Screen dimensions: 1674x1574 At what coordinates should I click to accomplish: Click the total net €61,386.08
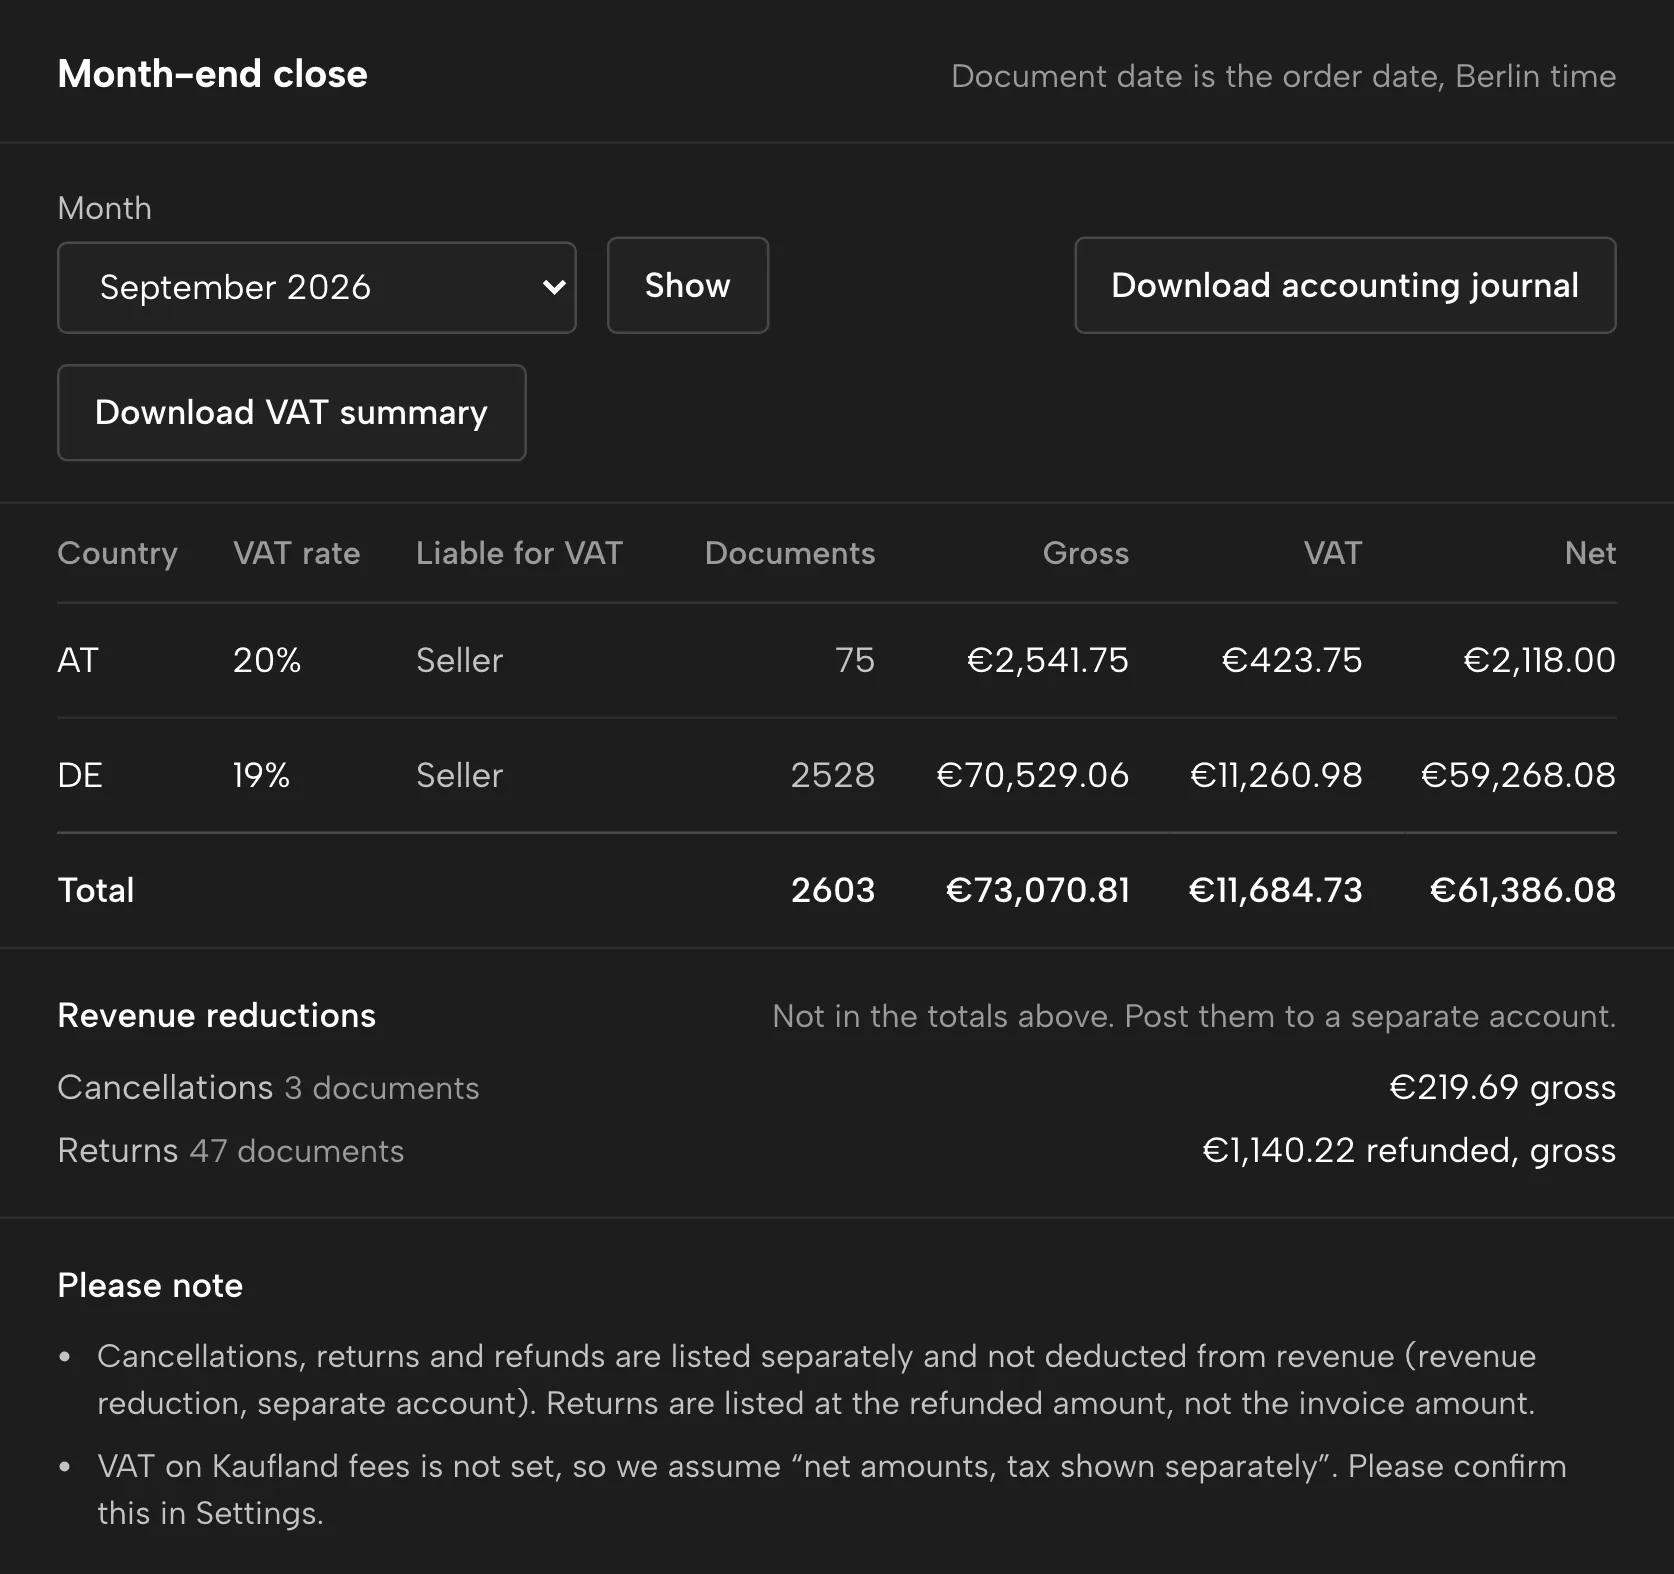pos(1522,890)
